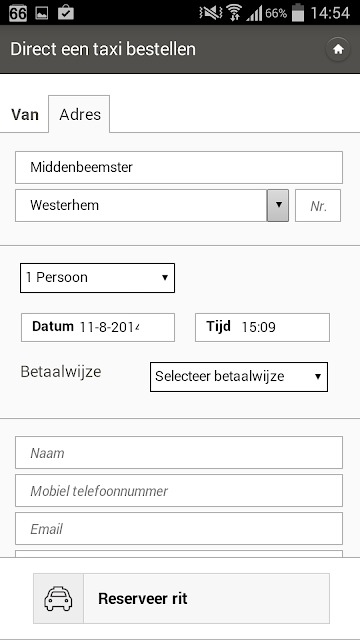Tap the 66 notification badge icon
This screenshot has height=640, width=360.
click(x=18, y=13)
